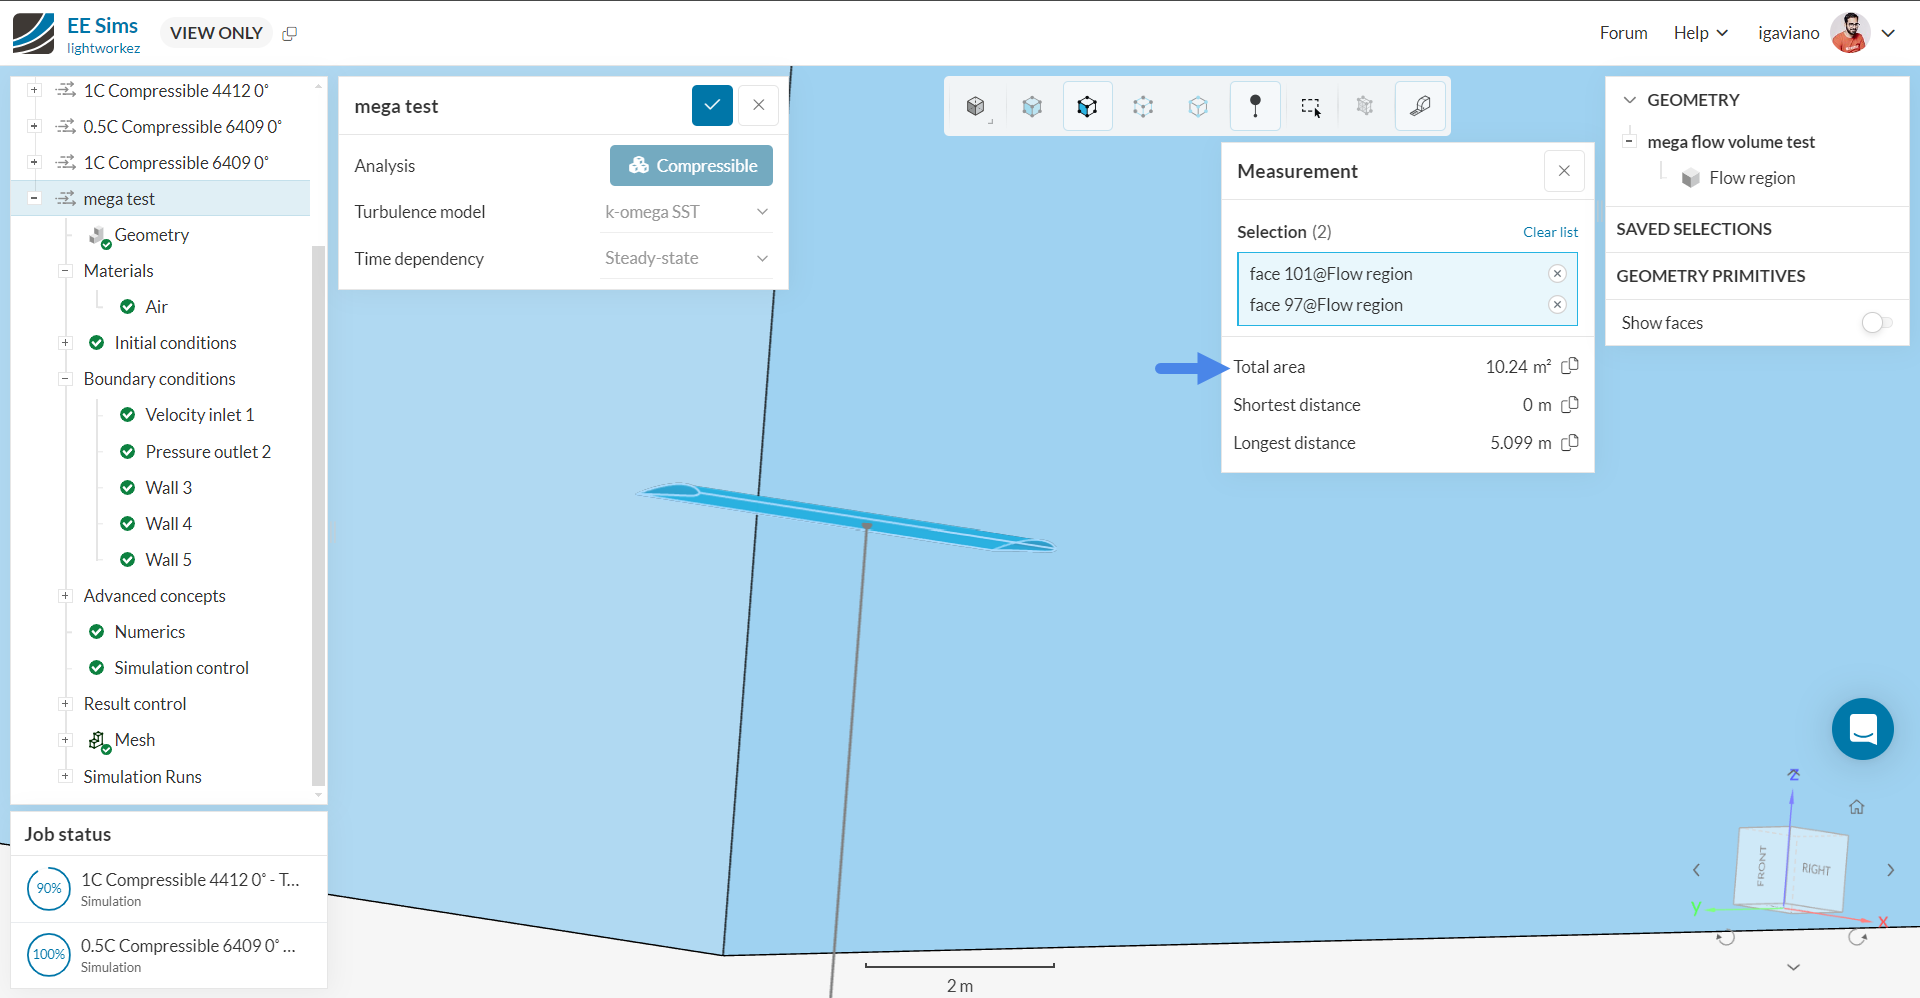The width and height of the screenshot is (1920, 998).
Task: Select the Mesh tree item
Action: 135,740
